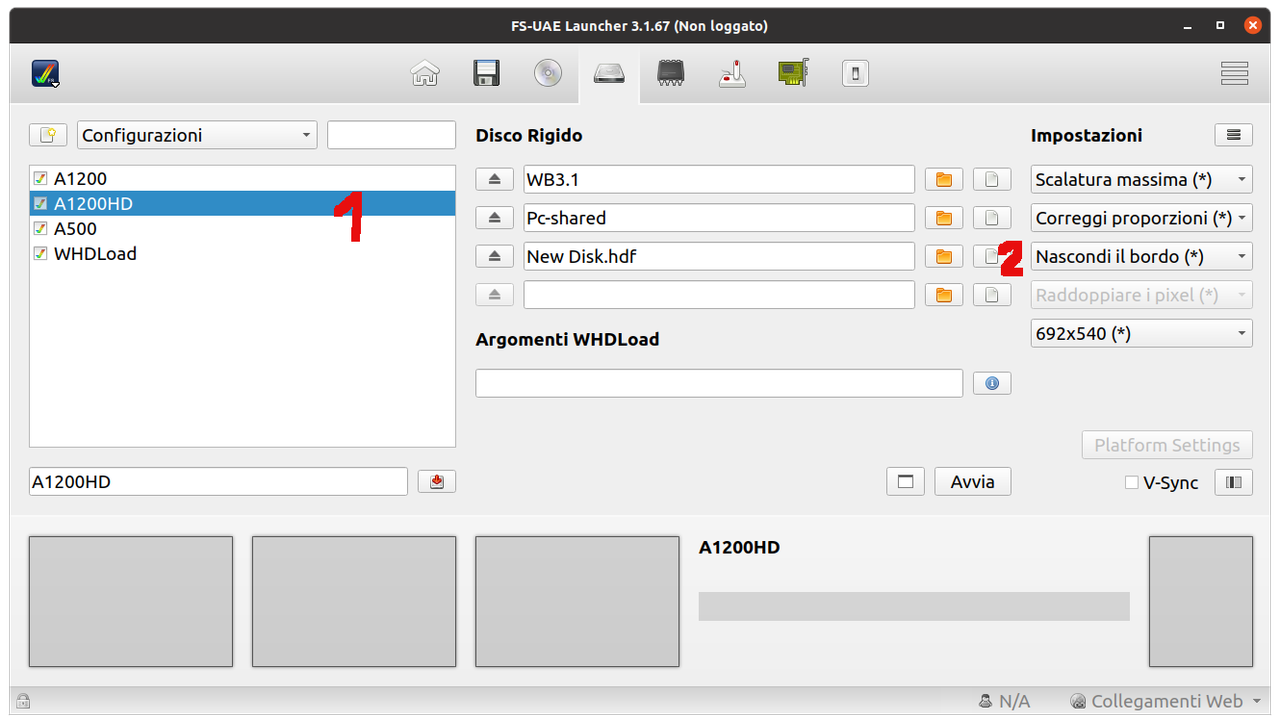Viewport: 1280px width, 724px height.
Task: Select the A1200 configuration
Action: pyautogui.click(x=242, y=179)
